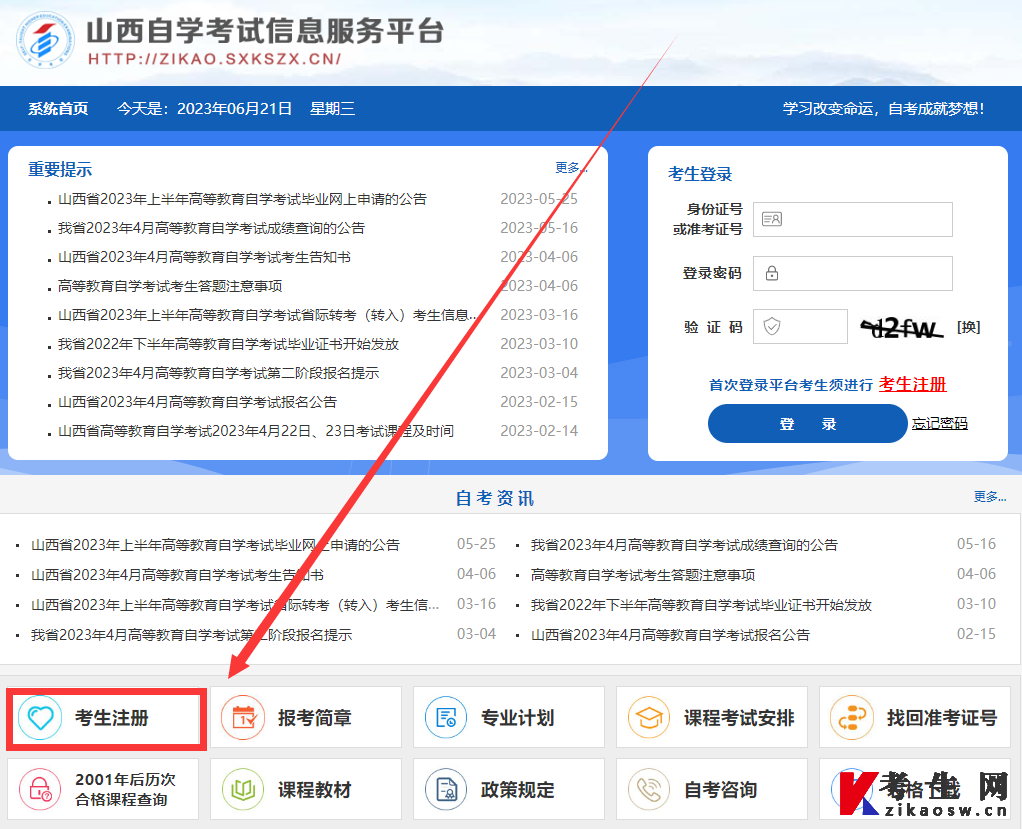
Task: Open 考生答题注意事项 in 重要提示 list
Action: [170, 286]
